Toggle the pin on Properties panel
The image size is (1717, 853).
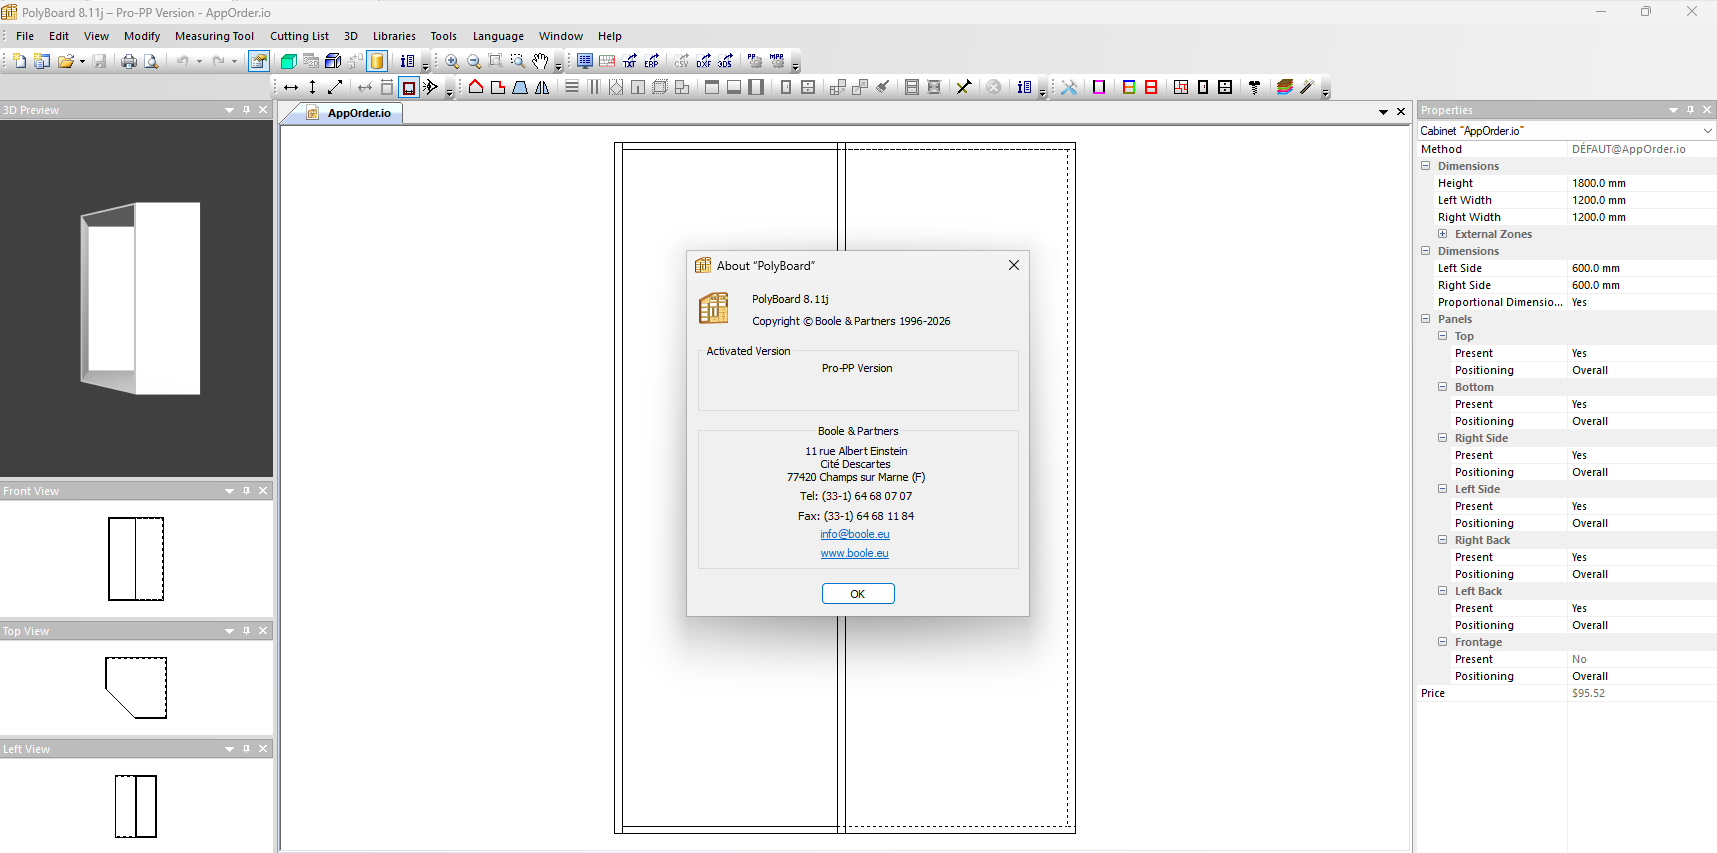coord(1690,110)
